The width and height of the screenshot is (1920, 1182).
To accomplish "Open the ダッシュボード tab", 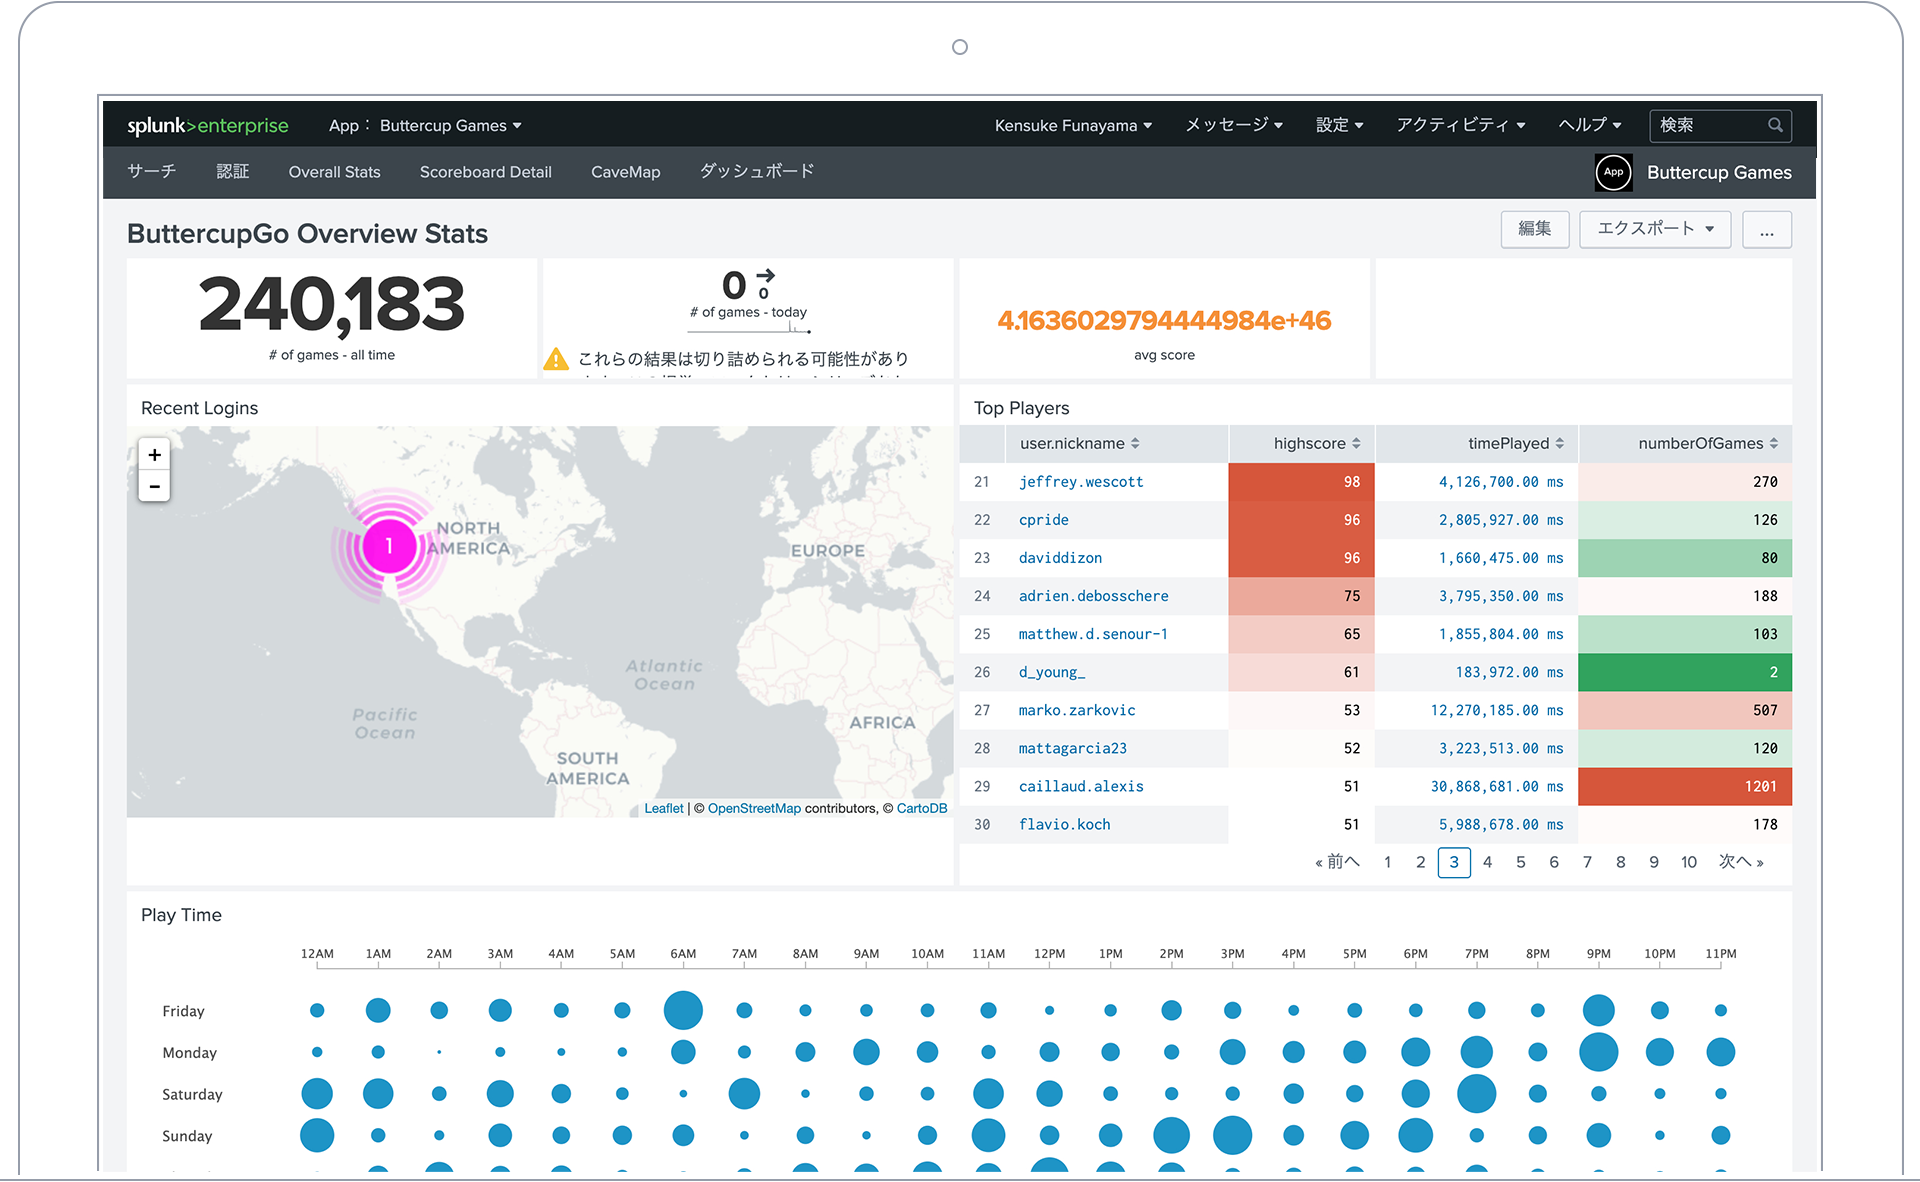I will (x=757, y=172).
